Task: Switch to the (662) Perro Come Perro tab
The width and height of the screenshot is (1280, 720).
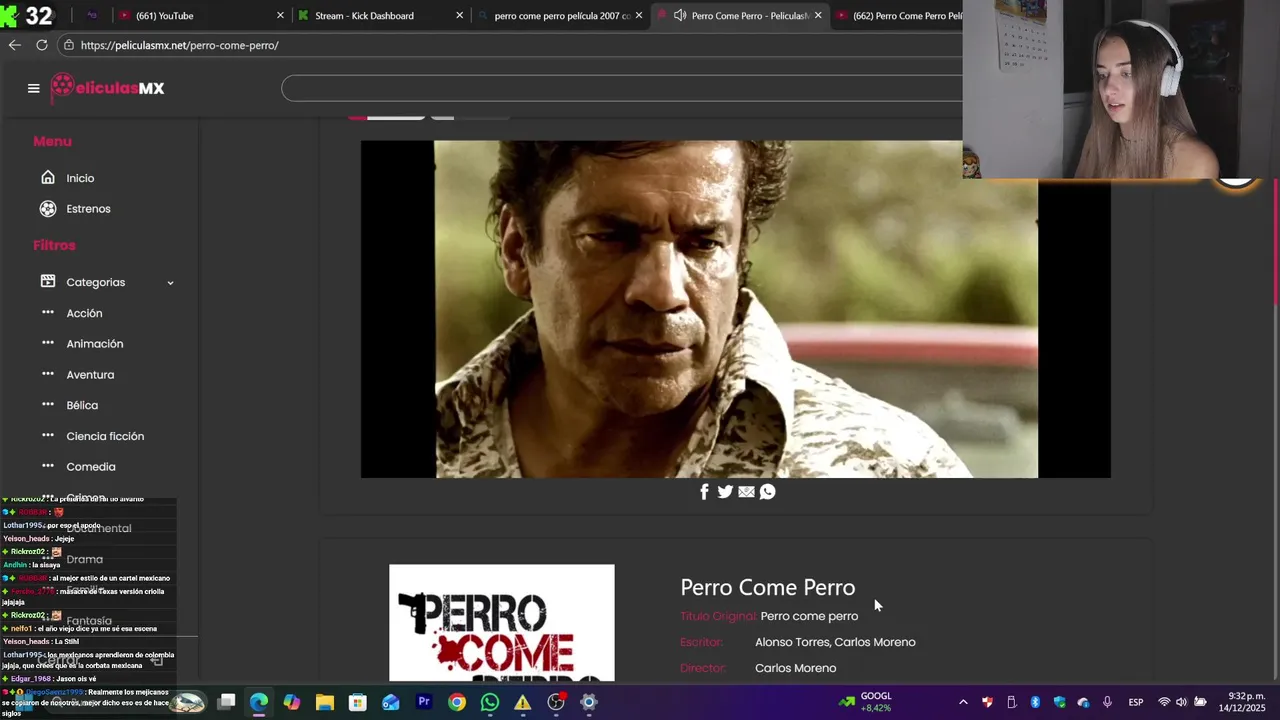Action: 907,16
